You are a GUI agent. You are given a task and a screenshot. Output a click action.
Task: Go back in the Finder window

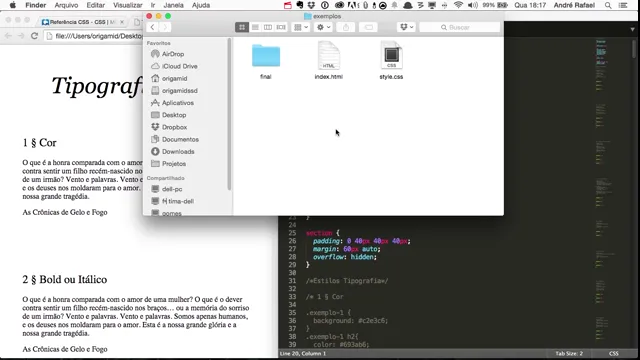tap(152, 27)
